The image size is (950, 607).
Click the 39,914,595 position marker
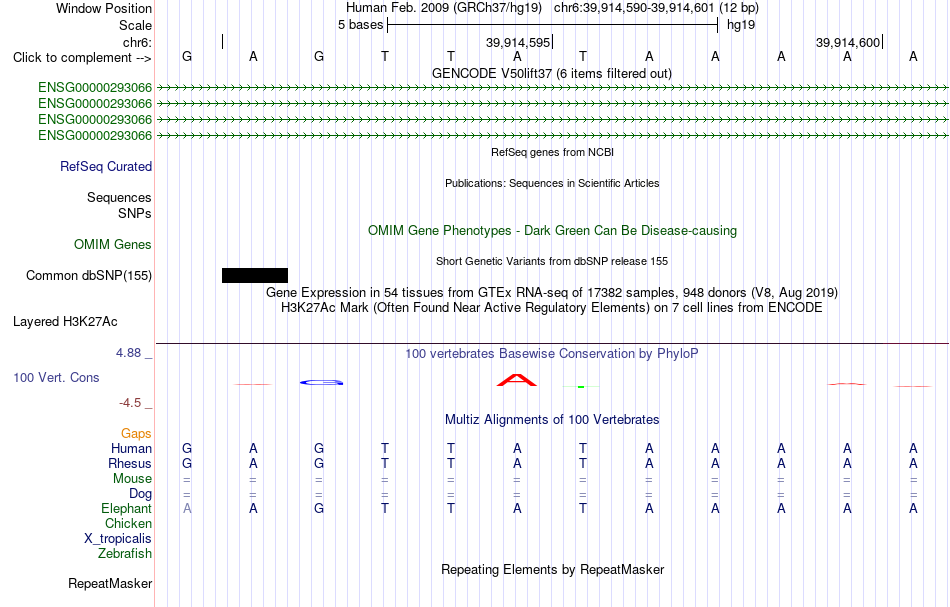[519, 42]
